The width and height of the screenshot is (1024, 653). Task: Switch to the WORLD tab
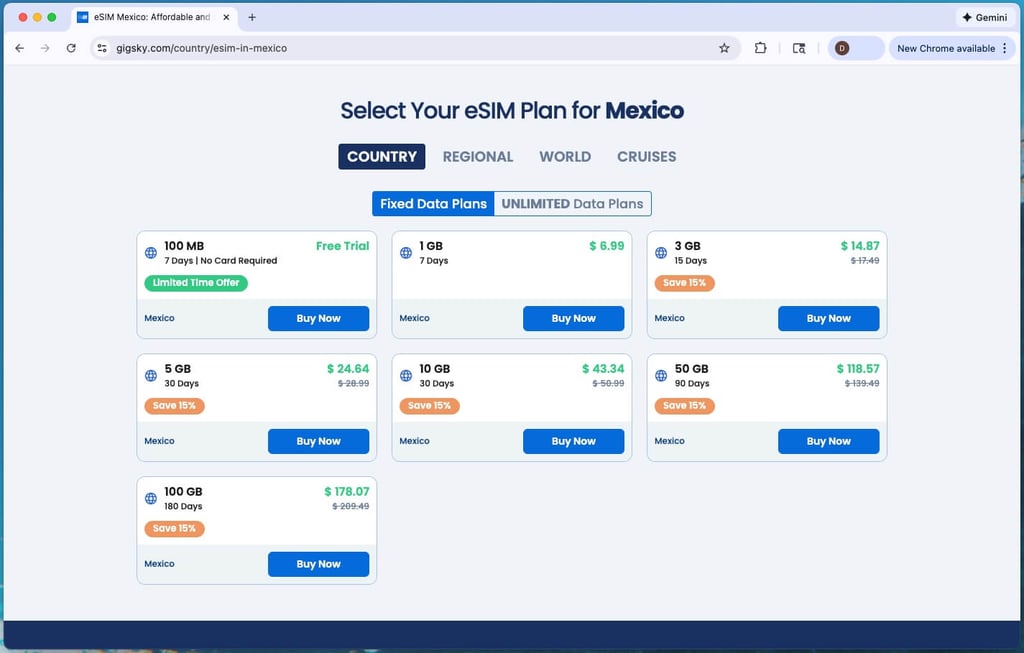click(565, 157)
